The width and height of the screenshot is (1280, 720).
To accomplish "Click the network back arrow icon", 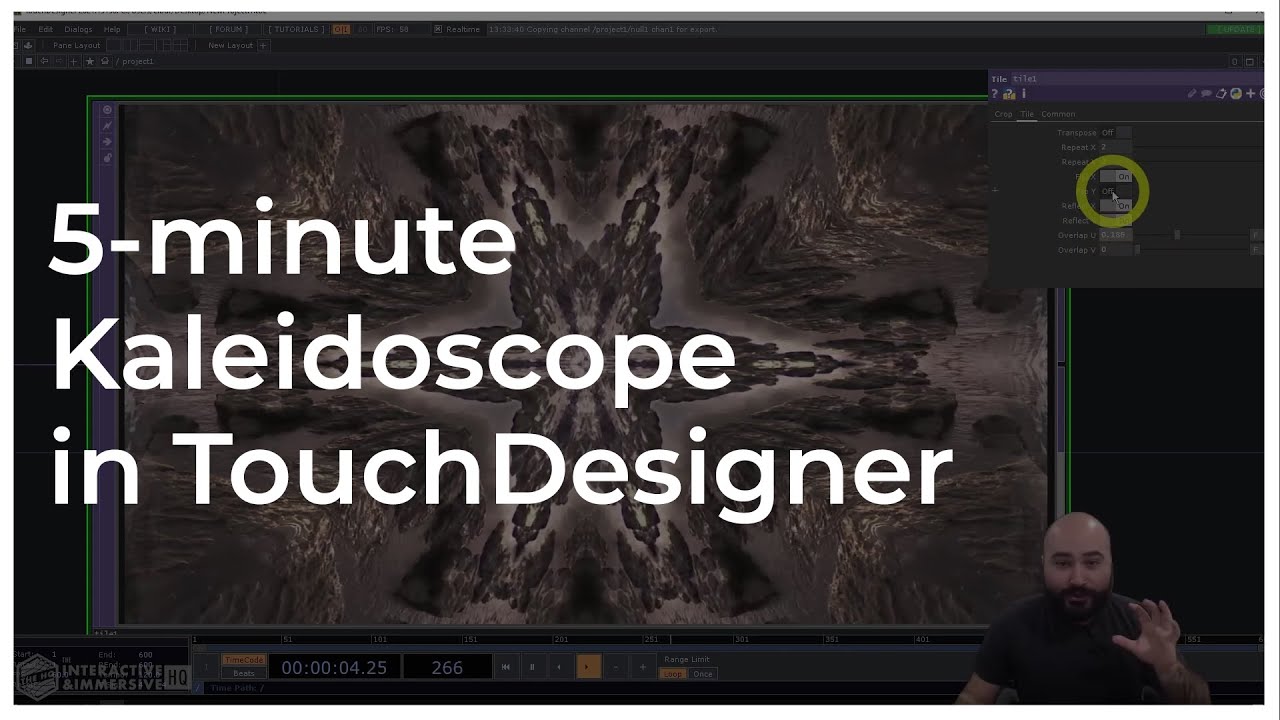I will 44,61.
